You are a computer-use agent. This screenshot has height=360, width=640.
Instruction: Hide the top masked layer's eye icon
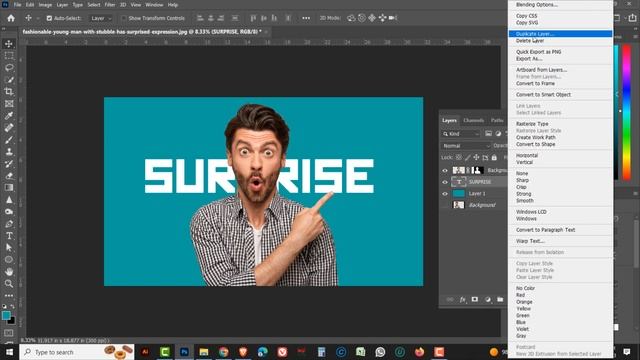(x=445, y=171)
